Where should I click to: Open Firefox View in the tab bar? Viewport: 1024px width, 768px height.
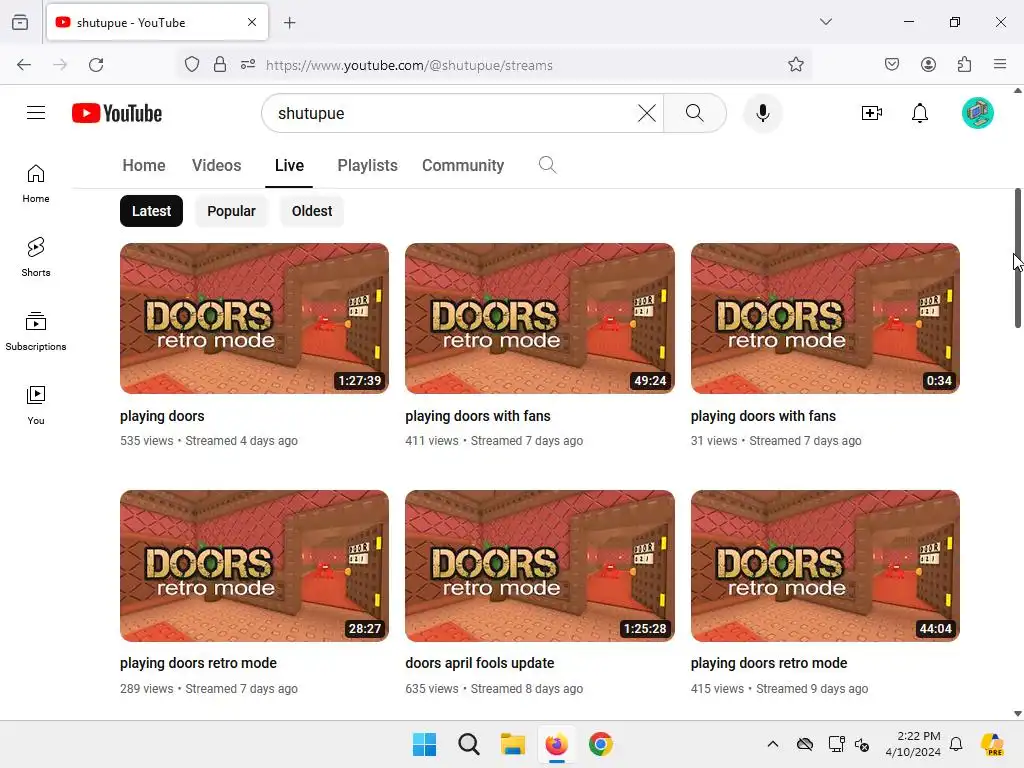pos(20,22)
